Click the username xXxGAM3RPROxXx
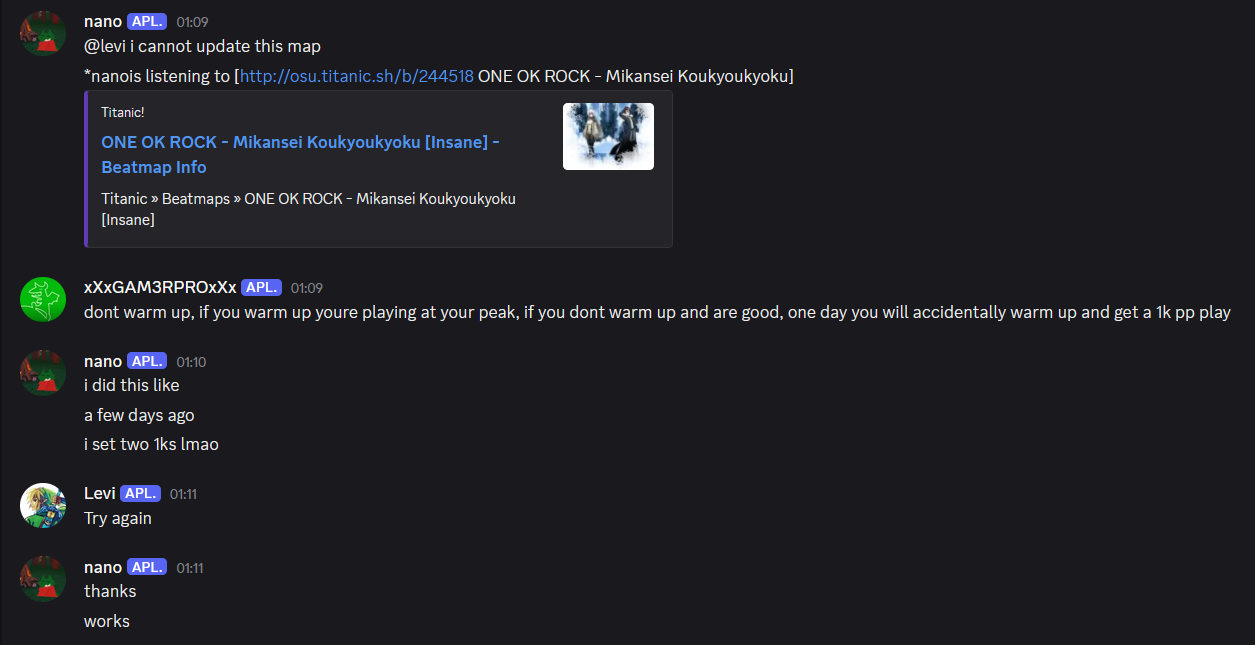 coord(160,287)
